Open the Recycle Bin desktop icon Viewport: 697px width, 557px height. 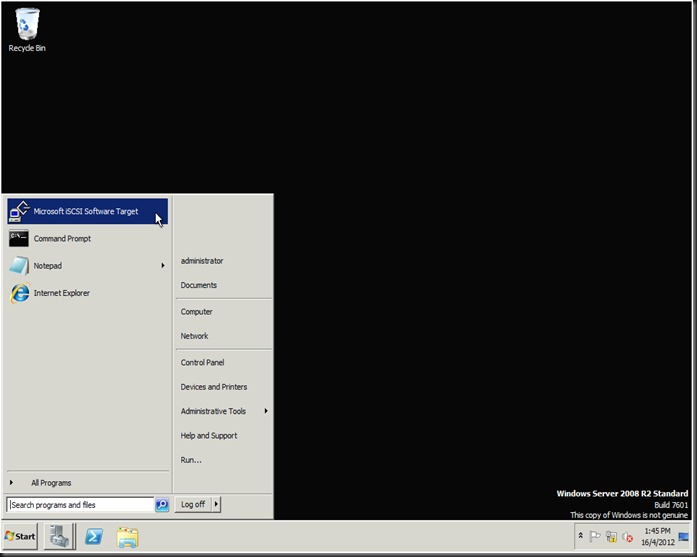click(27, 30)
